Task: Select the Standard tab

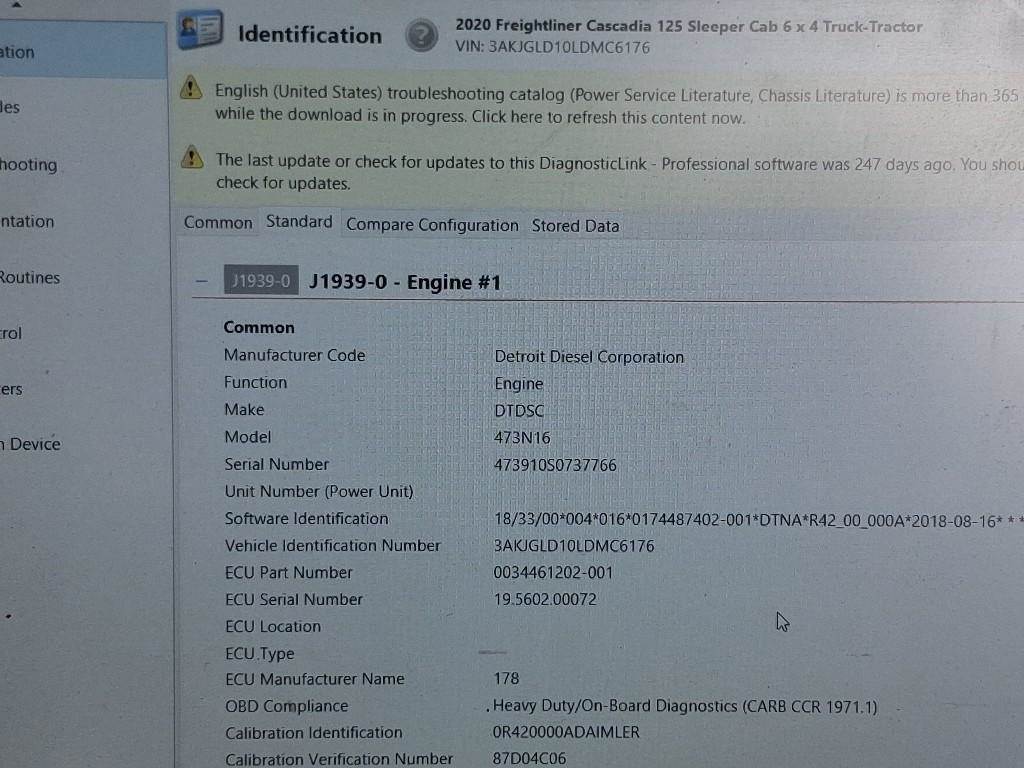Action: point(299,222)
